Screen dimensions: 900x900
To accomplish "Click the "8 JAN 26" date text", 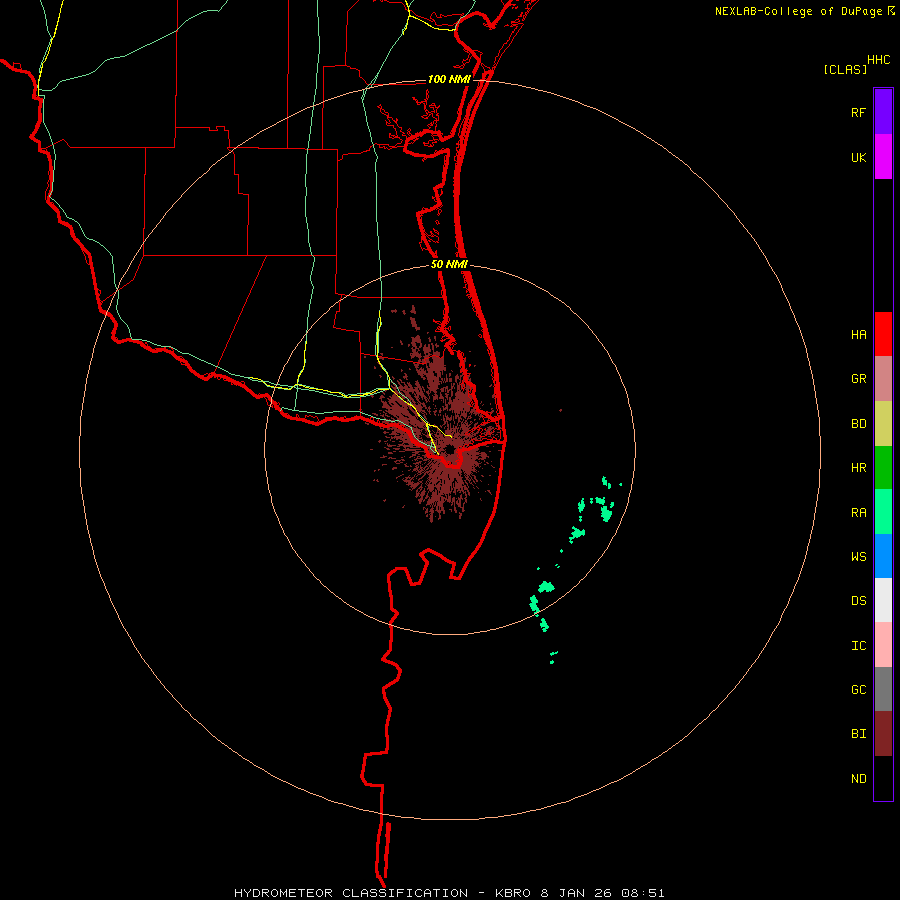I will pyautogui.click(x=577, y=893).
